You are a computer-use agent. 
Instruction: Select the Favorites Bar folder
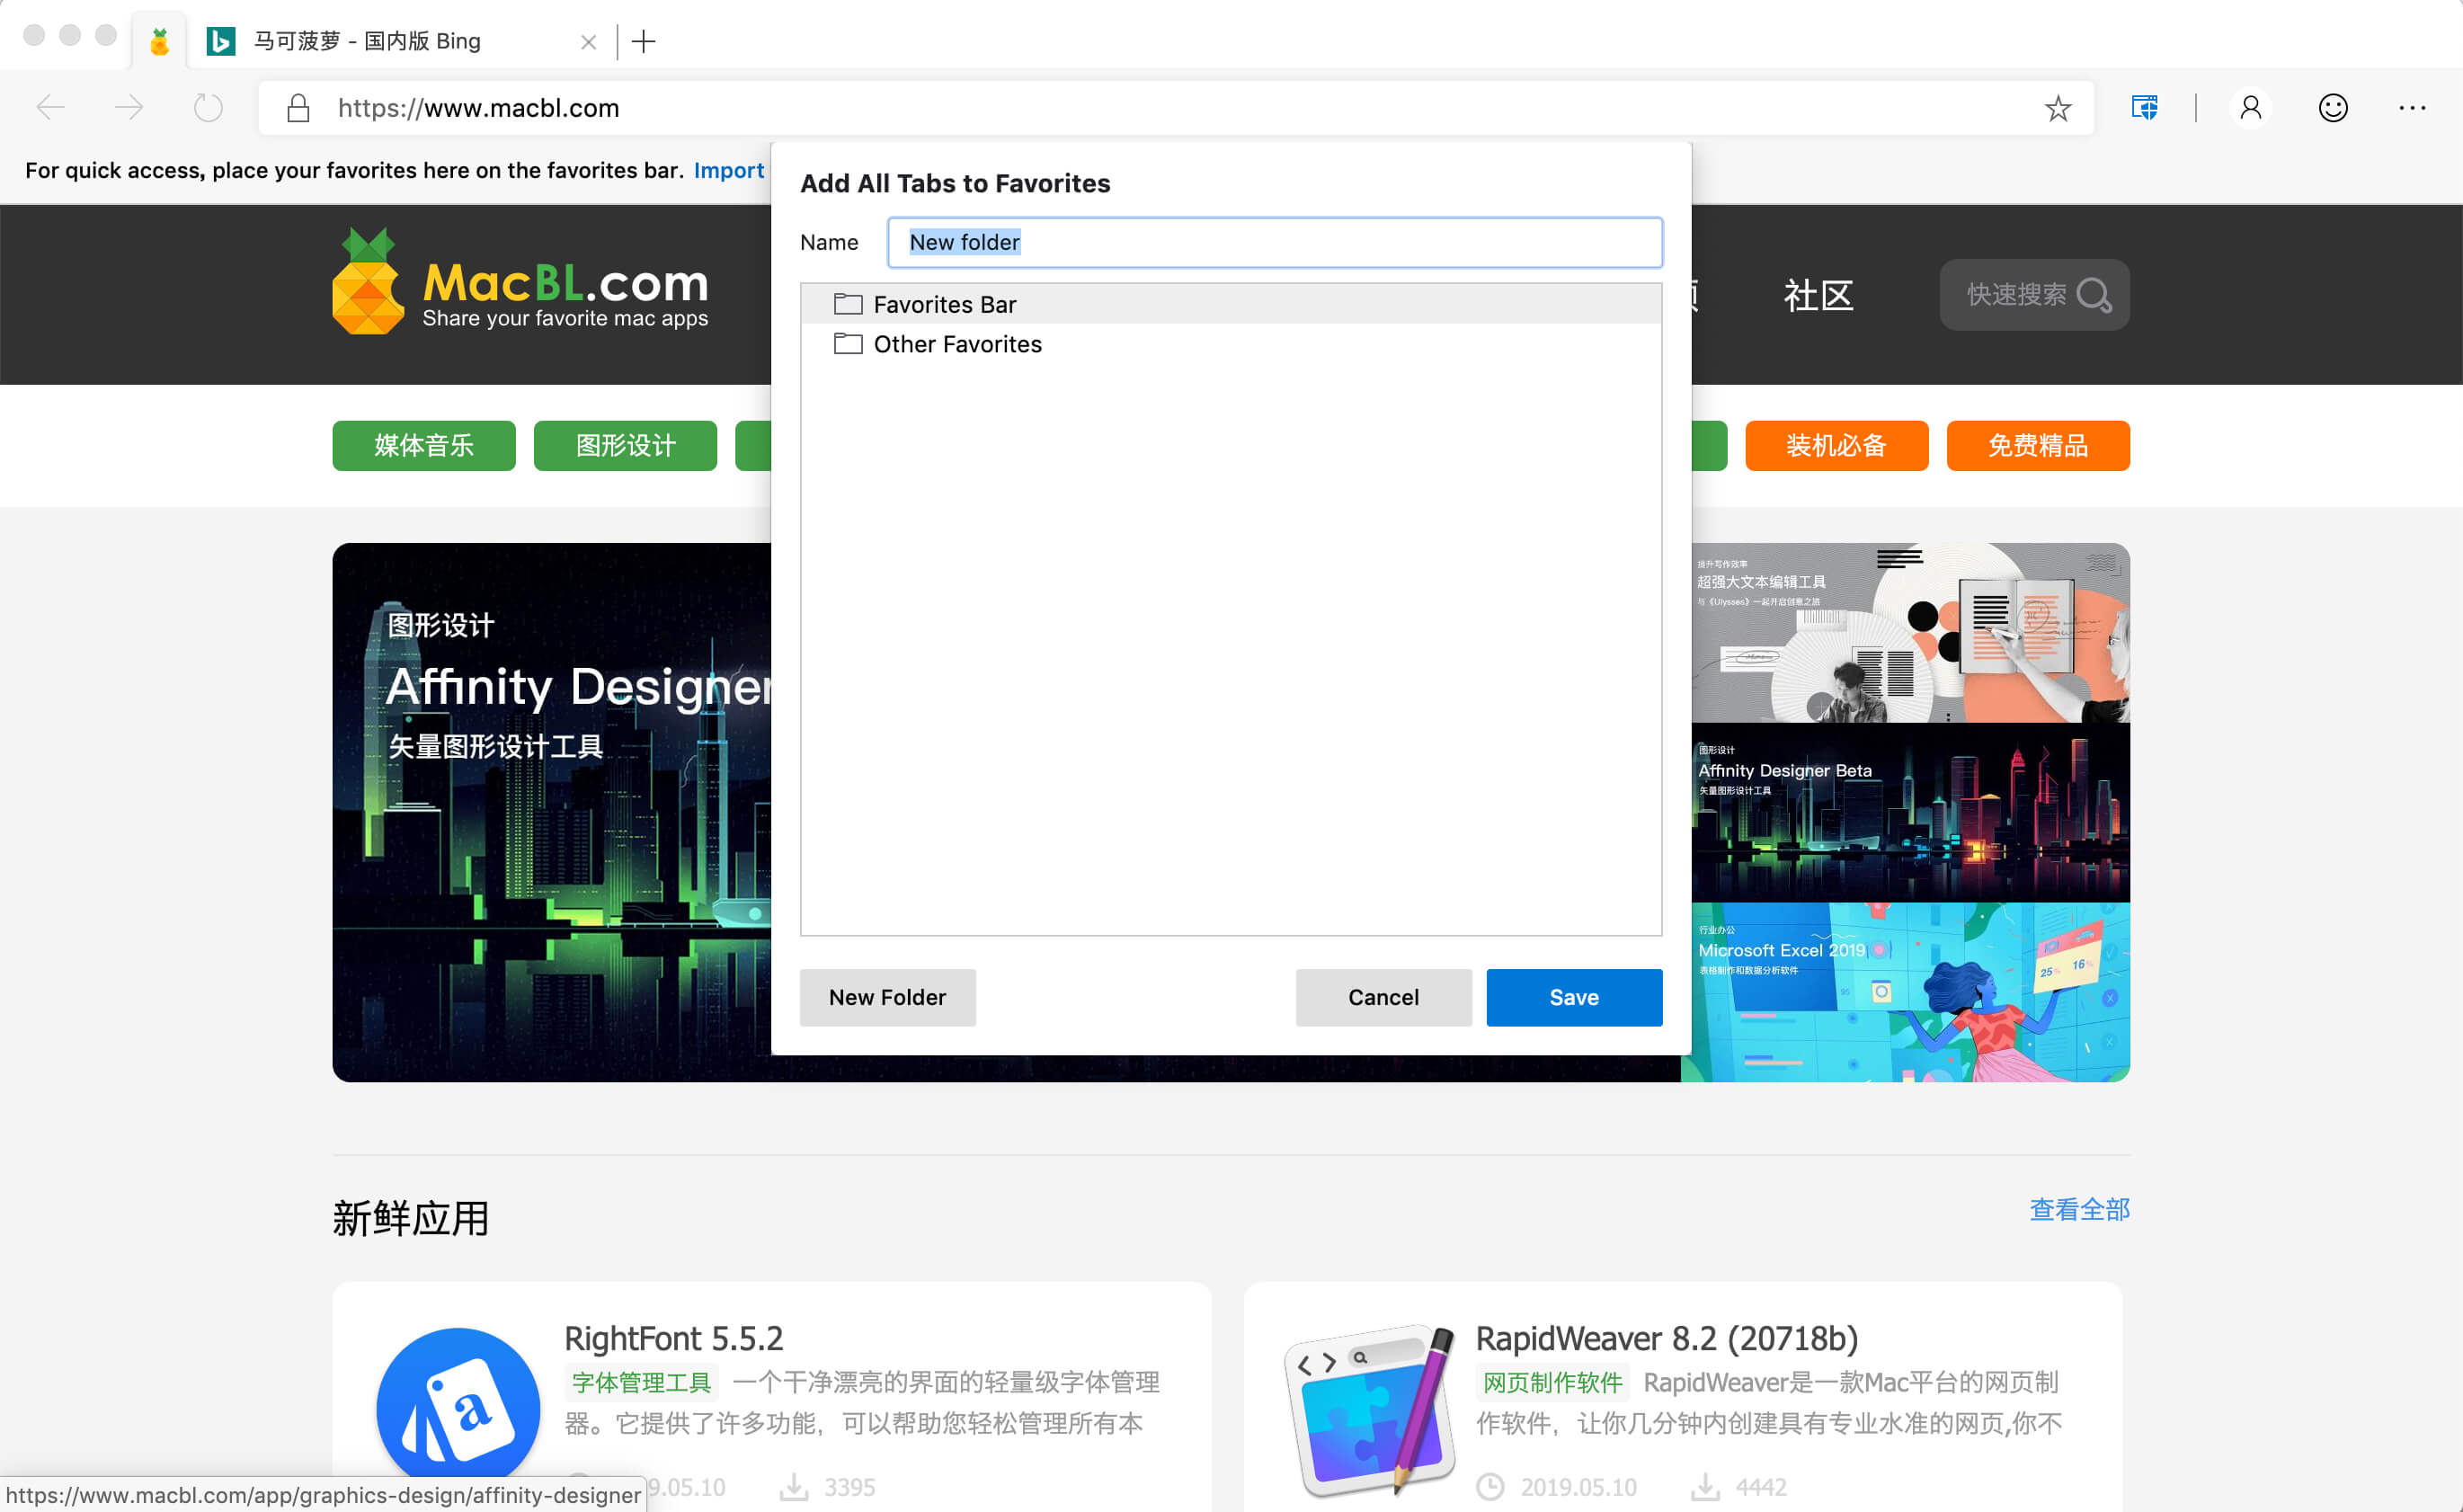1230,304
